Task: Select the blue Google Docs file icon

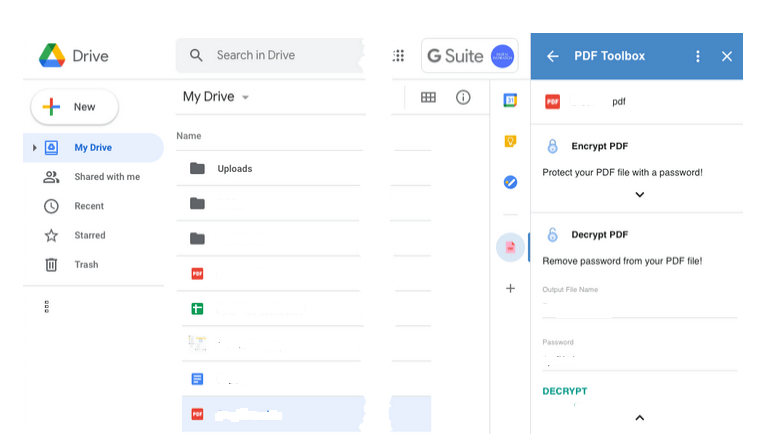Action: pos(197,379)
